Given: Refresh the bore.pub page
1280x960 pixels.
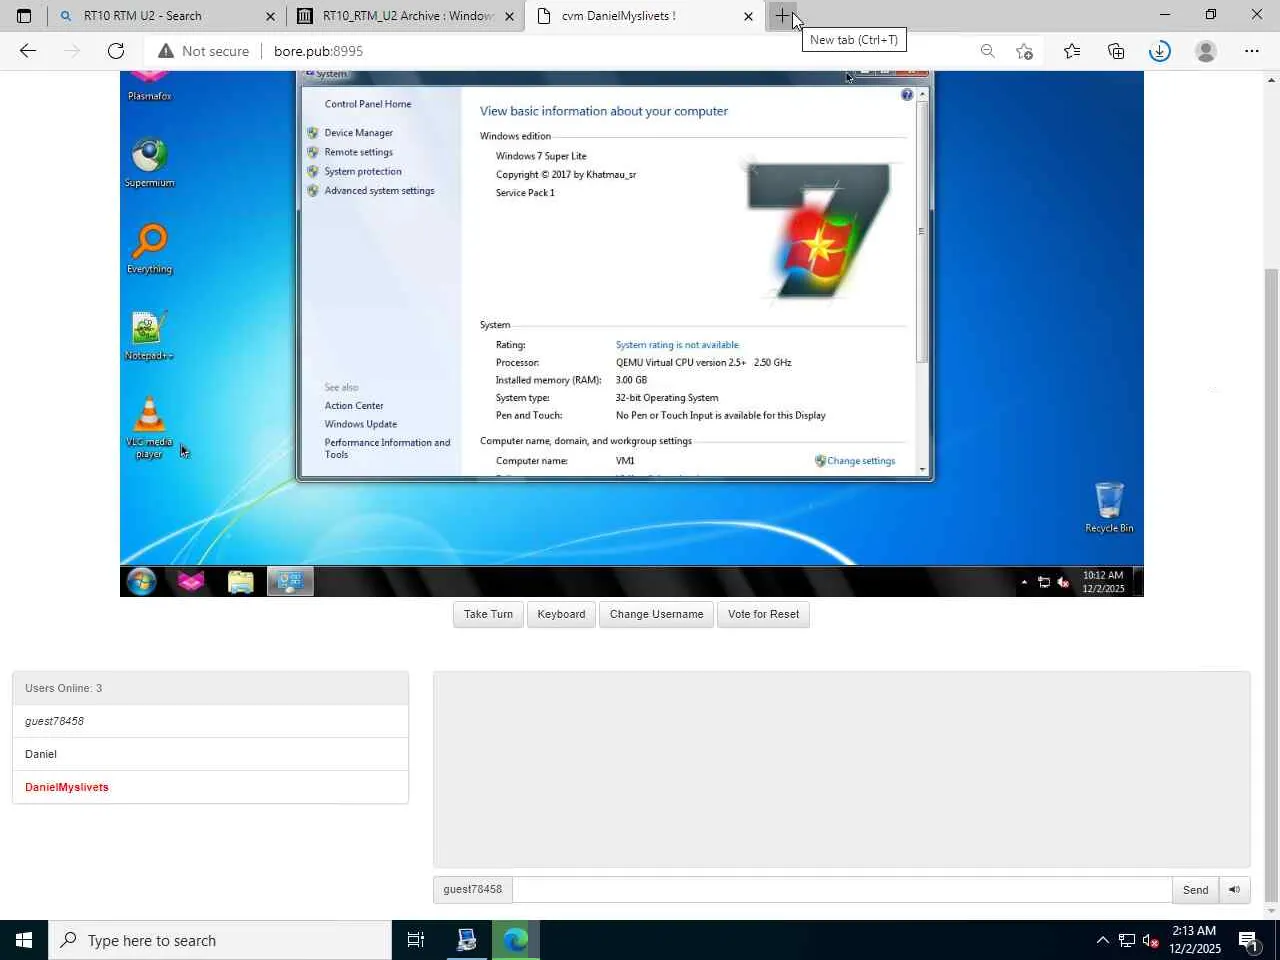Looking at the screenshot, I should tap(116, 51).
